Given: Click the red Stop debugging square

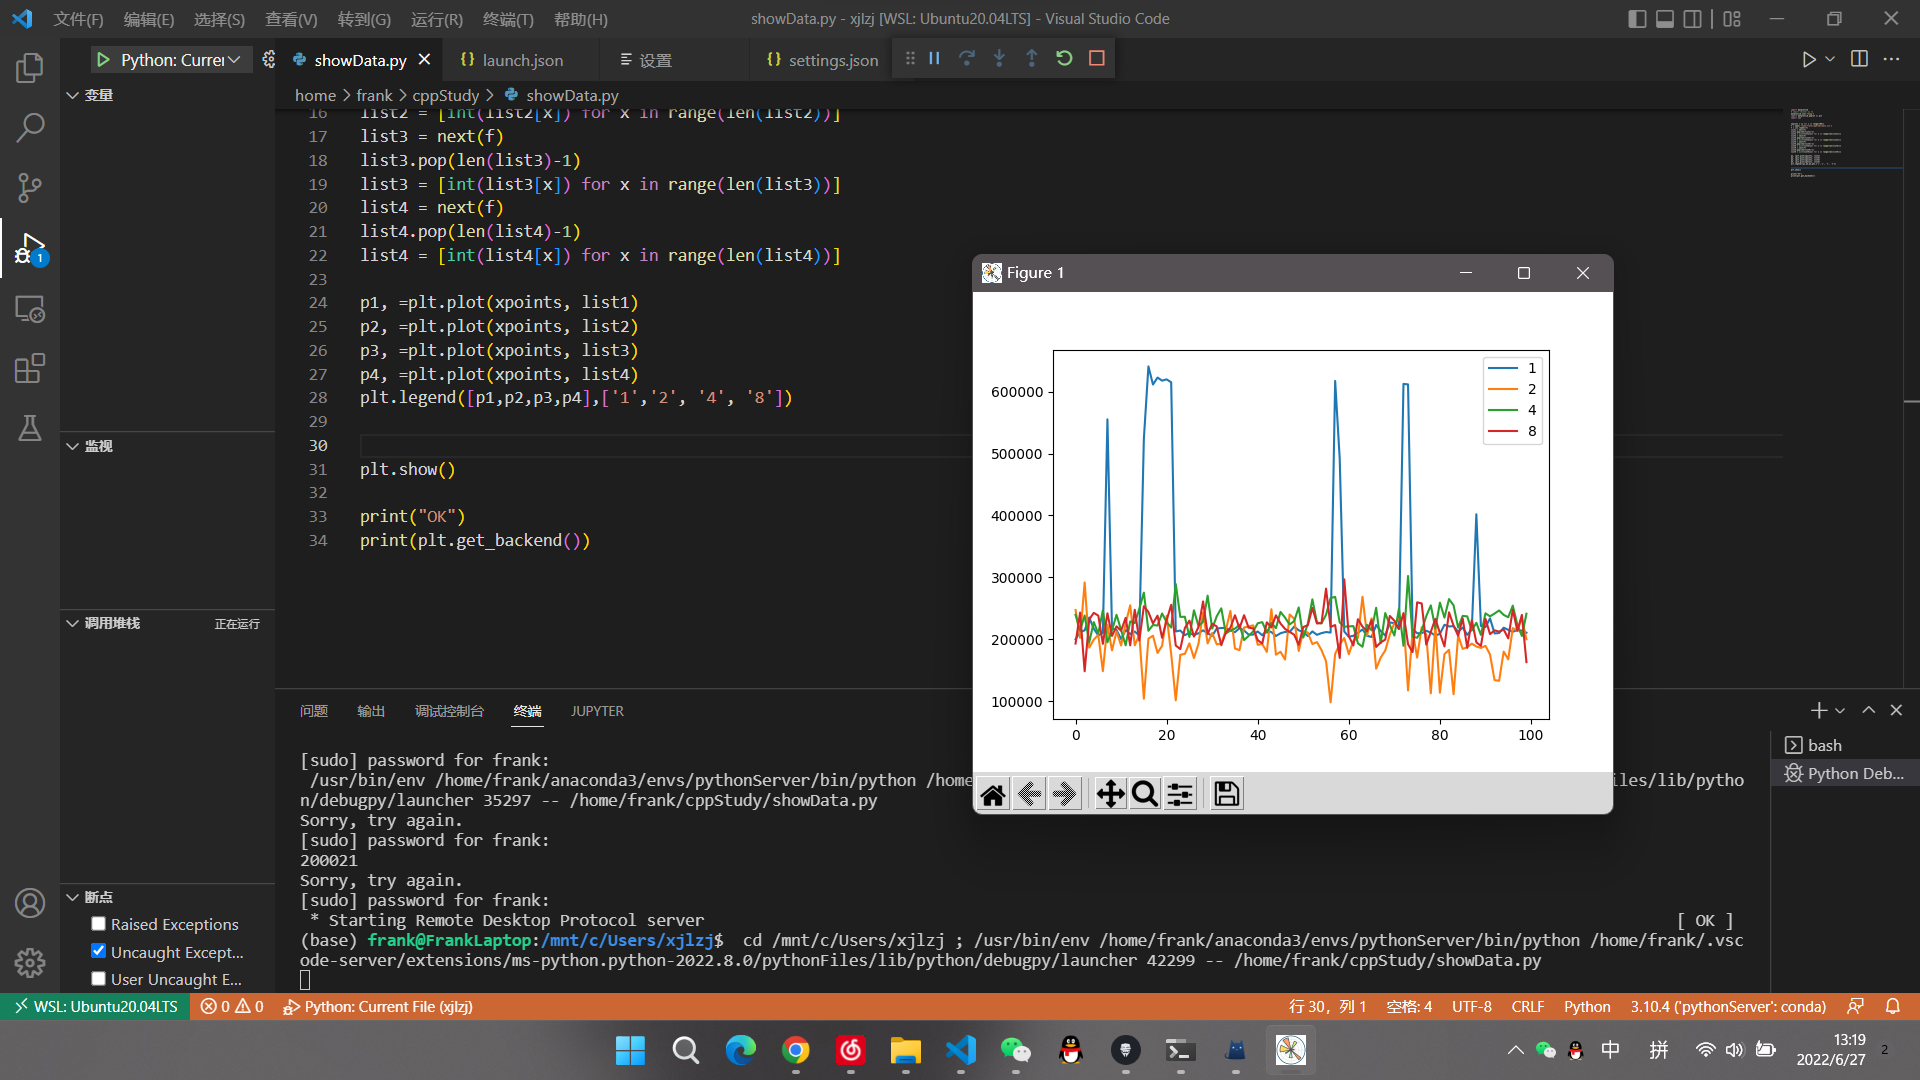Looking at the screenshot, I should (x=1096, y=59).
